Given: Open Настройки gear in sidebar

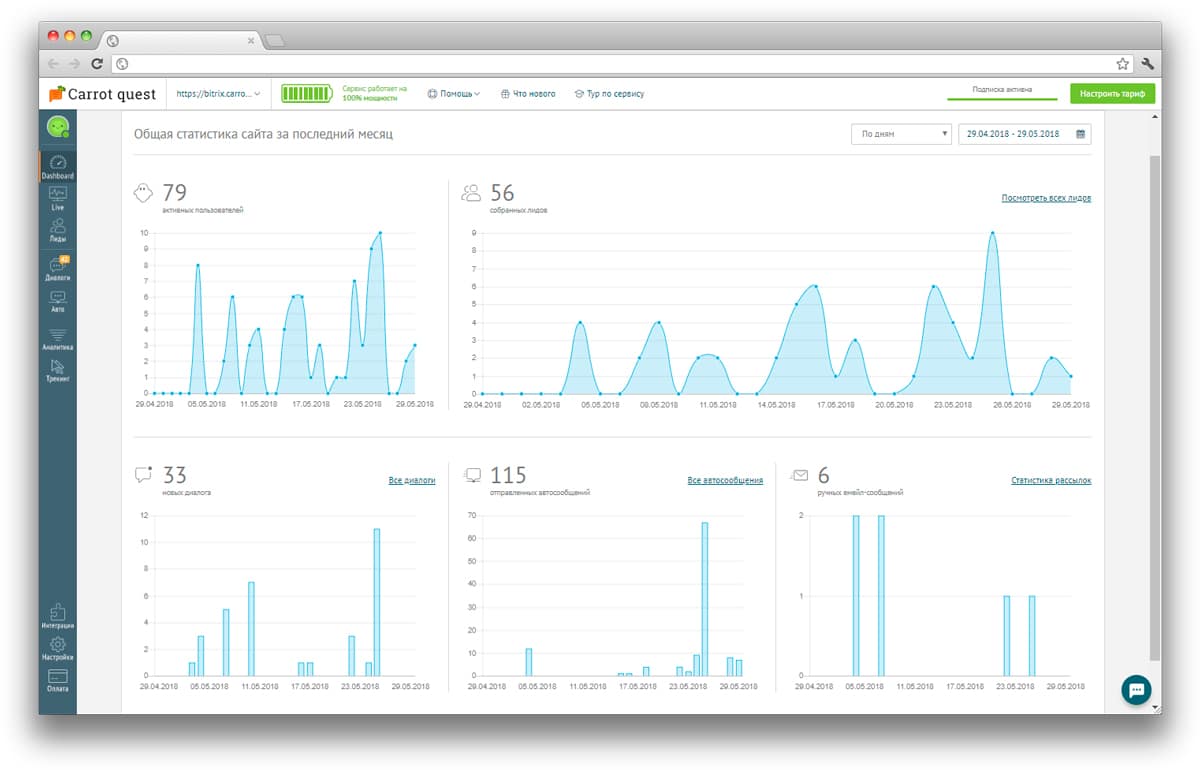Looking at the screenshot, I should [57, 648].
